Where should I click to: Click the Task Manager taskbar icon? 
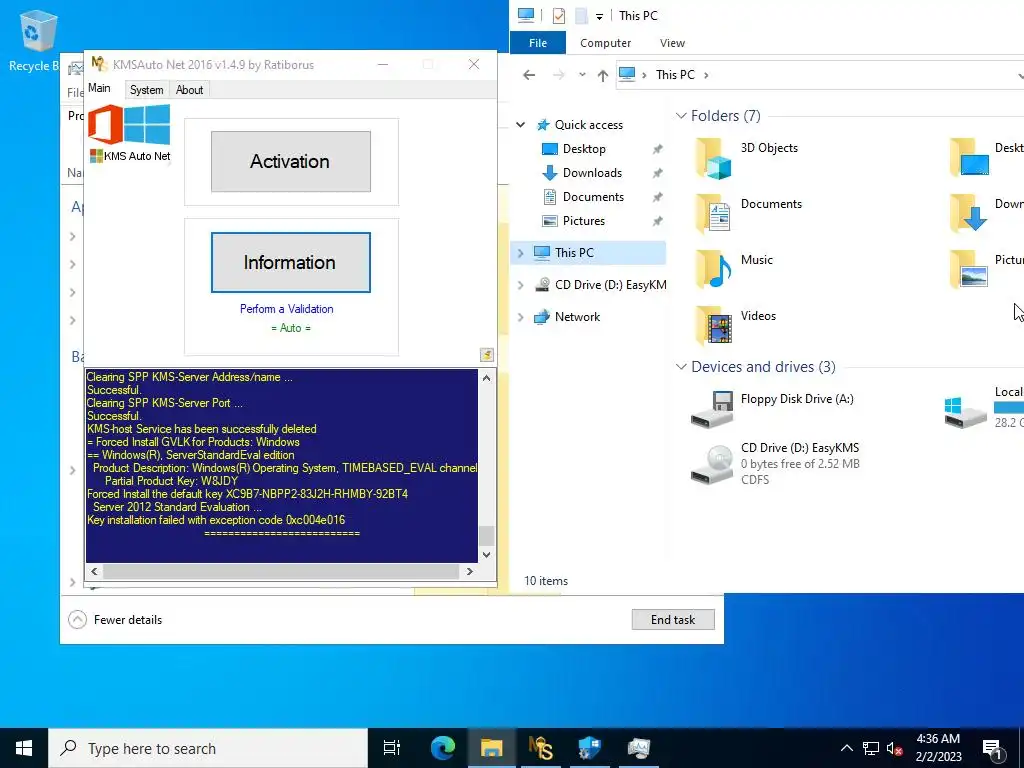639,748
